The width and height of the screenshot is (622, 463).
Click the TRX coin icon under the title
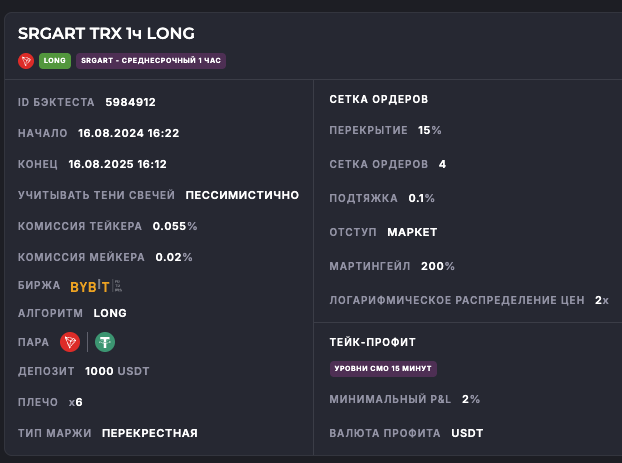click(26, 61)
